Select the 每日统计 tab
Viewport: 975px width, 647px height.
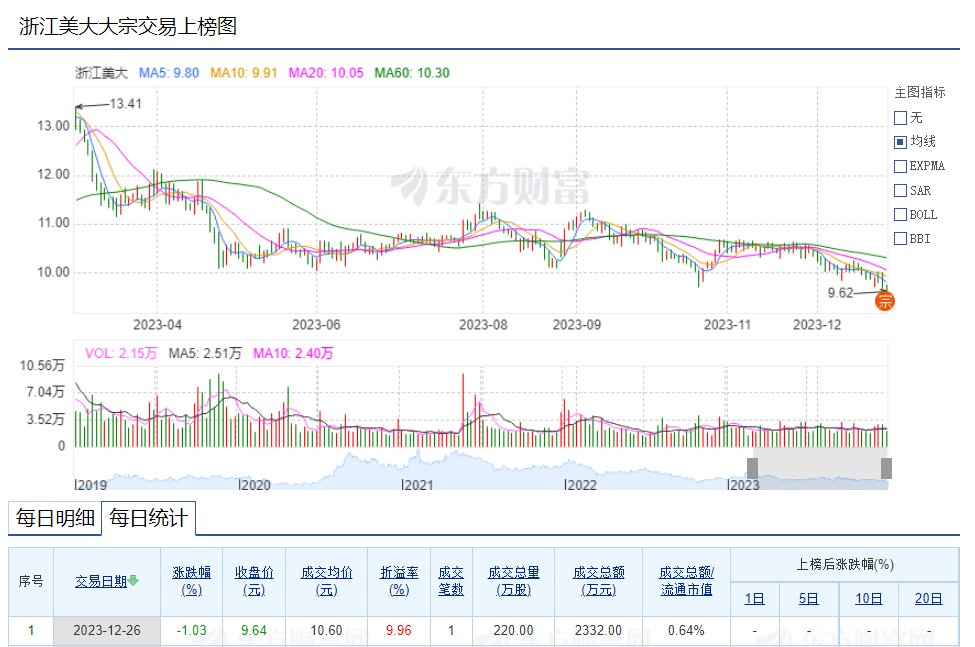coord(148,518)
